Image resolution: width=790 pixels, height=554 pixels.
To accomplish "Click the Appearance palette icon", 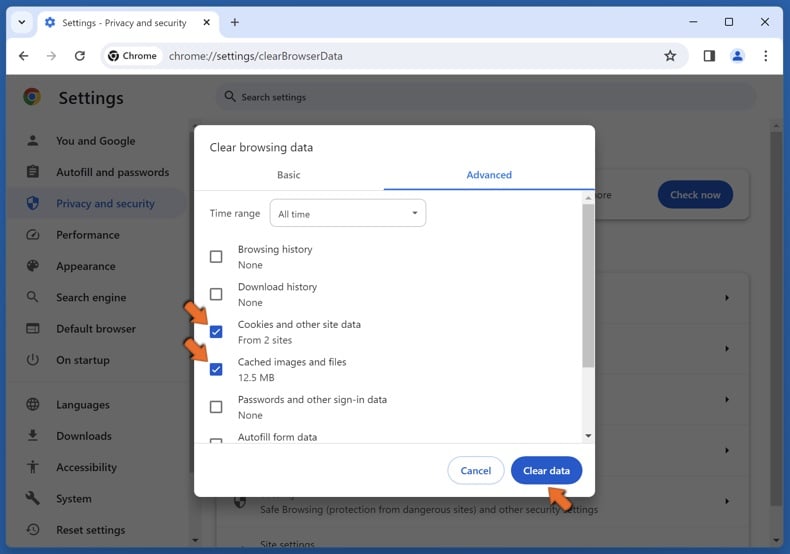I will (33, 266).
